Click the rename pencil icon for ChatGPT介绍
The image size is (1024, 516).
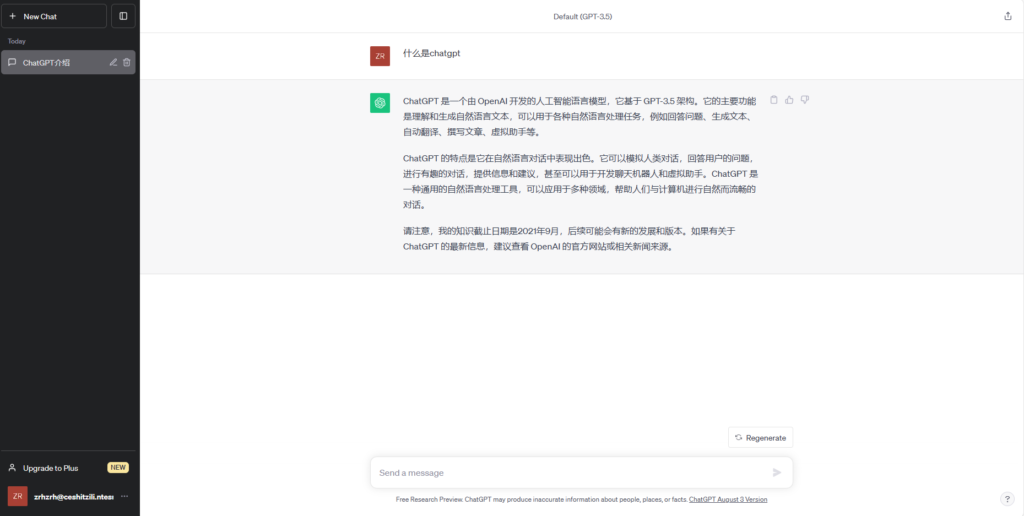[113, 62]
